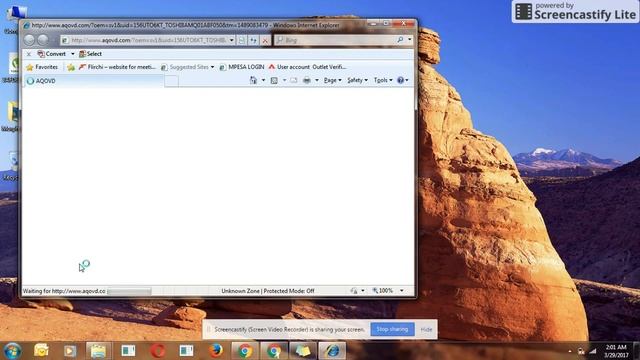Click the Feeds icon in command bar
640x360 pixels.
pyautogui.click(x=274, y=80)
